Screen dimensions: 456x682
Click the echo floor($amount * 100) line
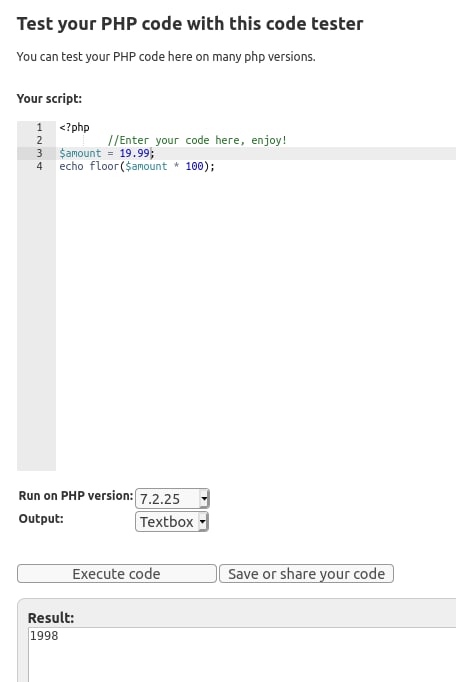[137, 166]
